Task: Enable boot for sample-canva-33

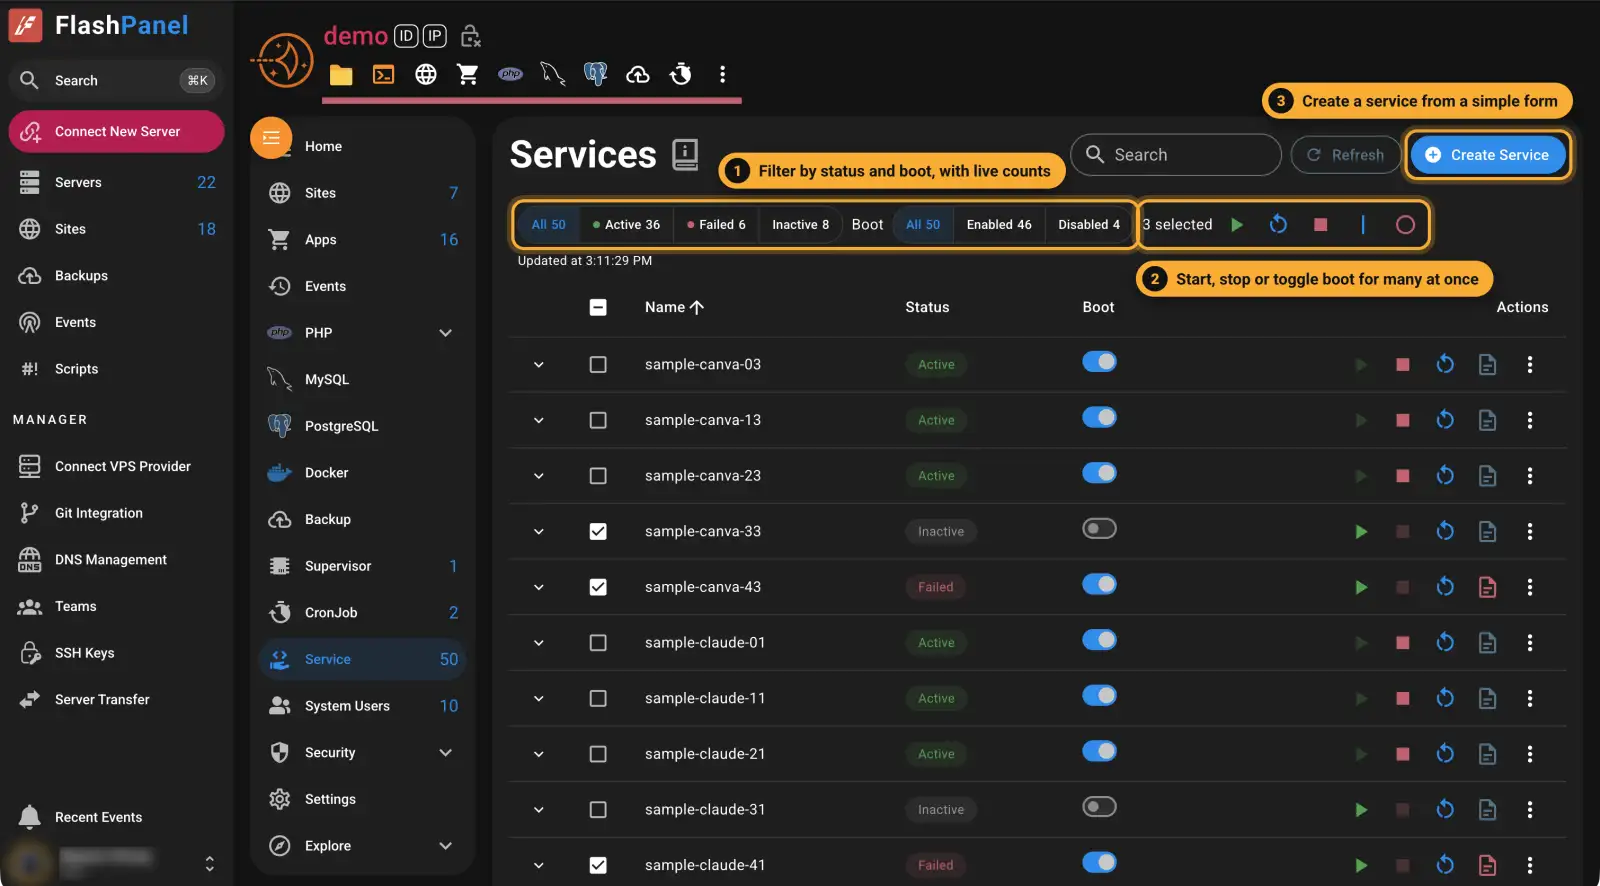Action: (1099, 529)
